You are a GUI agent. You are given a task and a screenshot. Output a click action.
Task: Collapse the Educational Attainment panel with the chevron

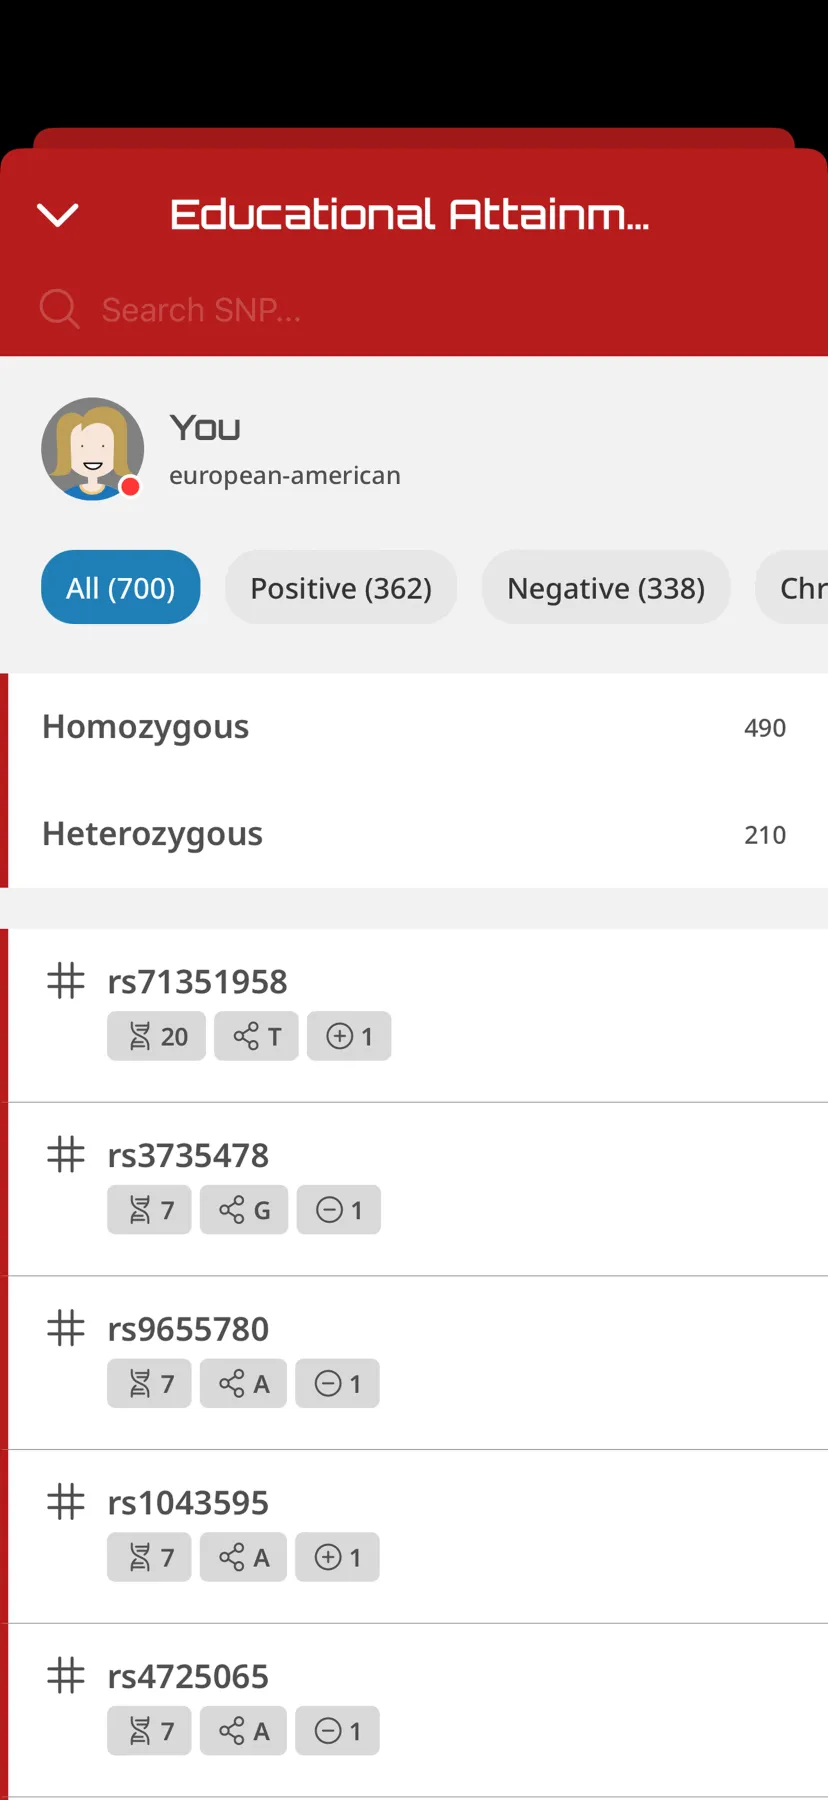pyautogui.click(x=57, y=214)
